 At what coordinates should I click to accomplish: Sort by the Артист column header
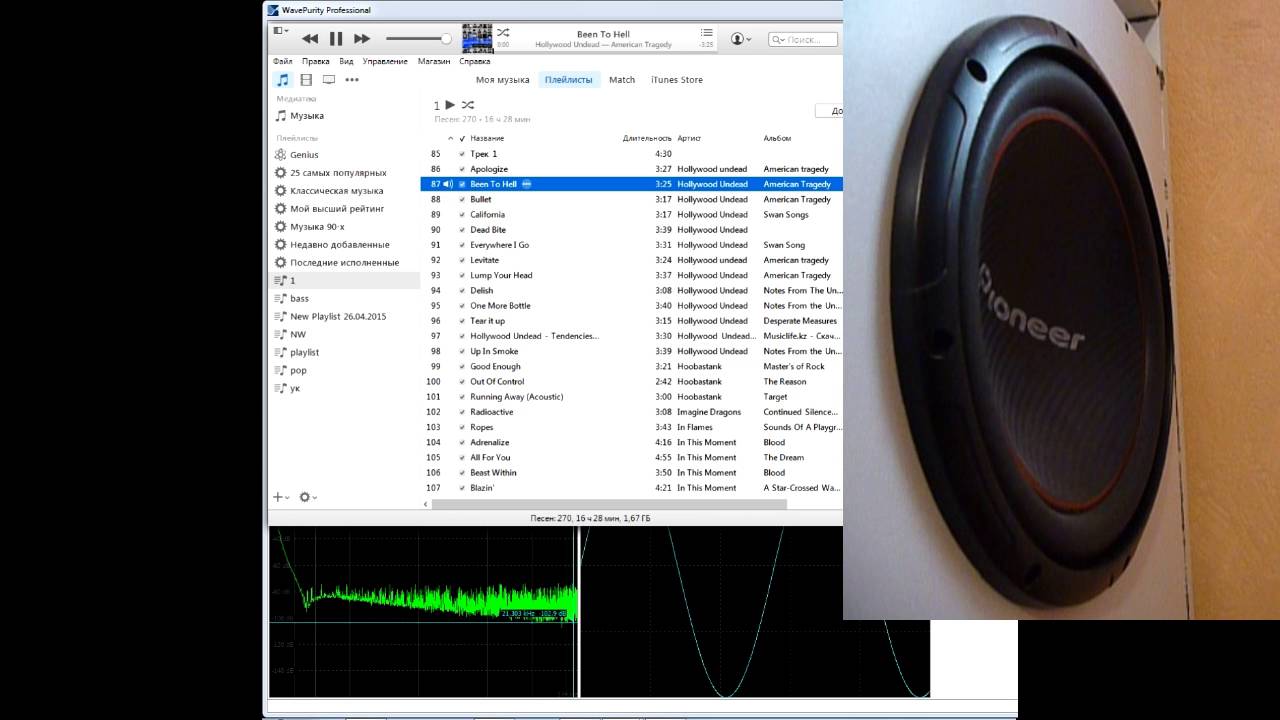(689, 138)
